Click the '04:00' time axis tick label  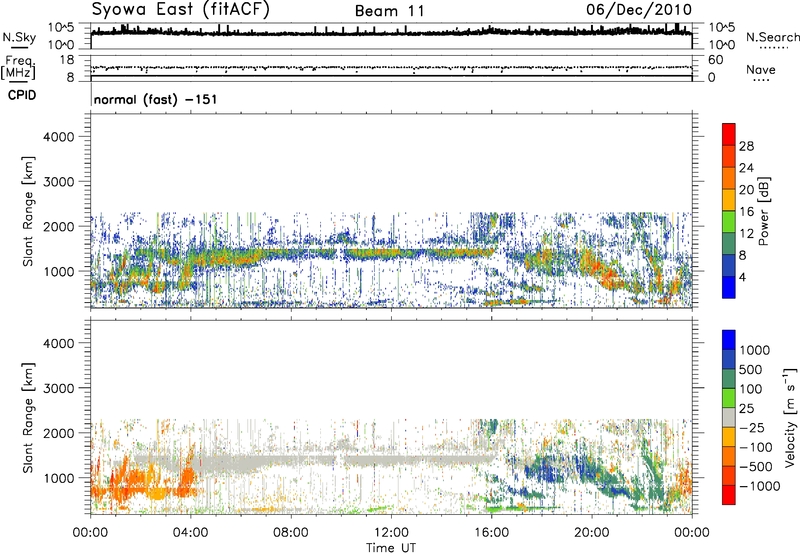[x=190, y=533]
